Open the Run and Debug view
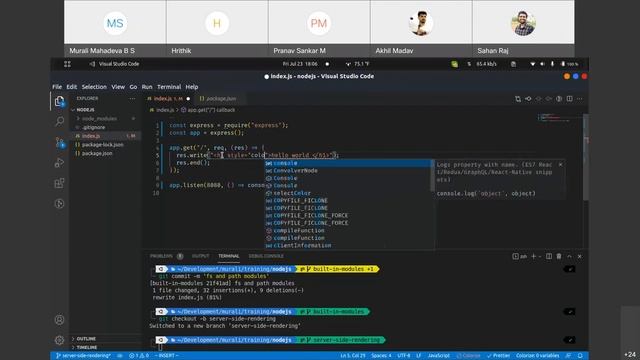 click(60, 163)
